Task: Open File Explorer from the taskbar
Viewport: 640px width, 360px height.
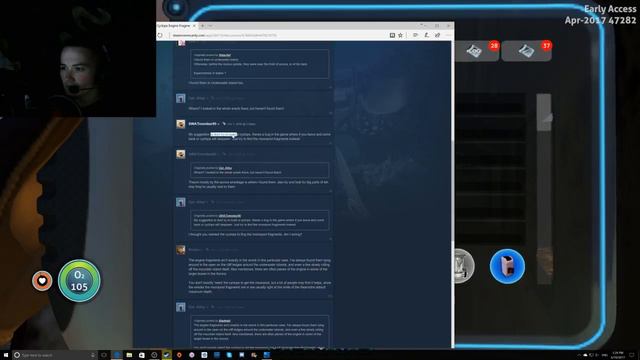Action: (129, 355)
